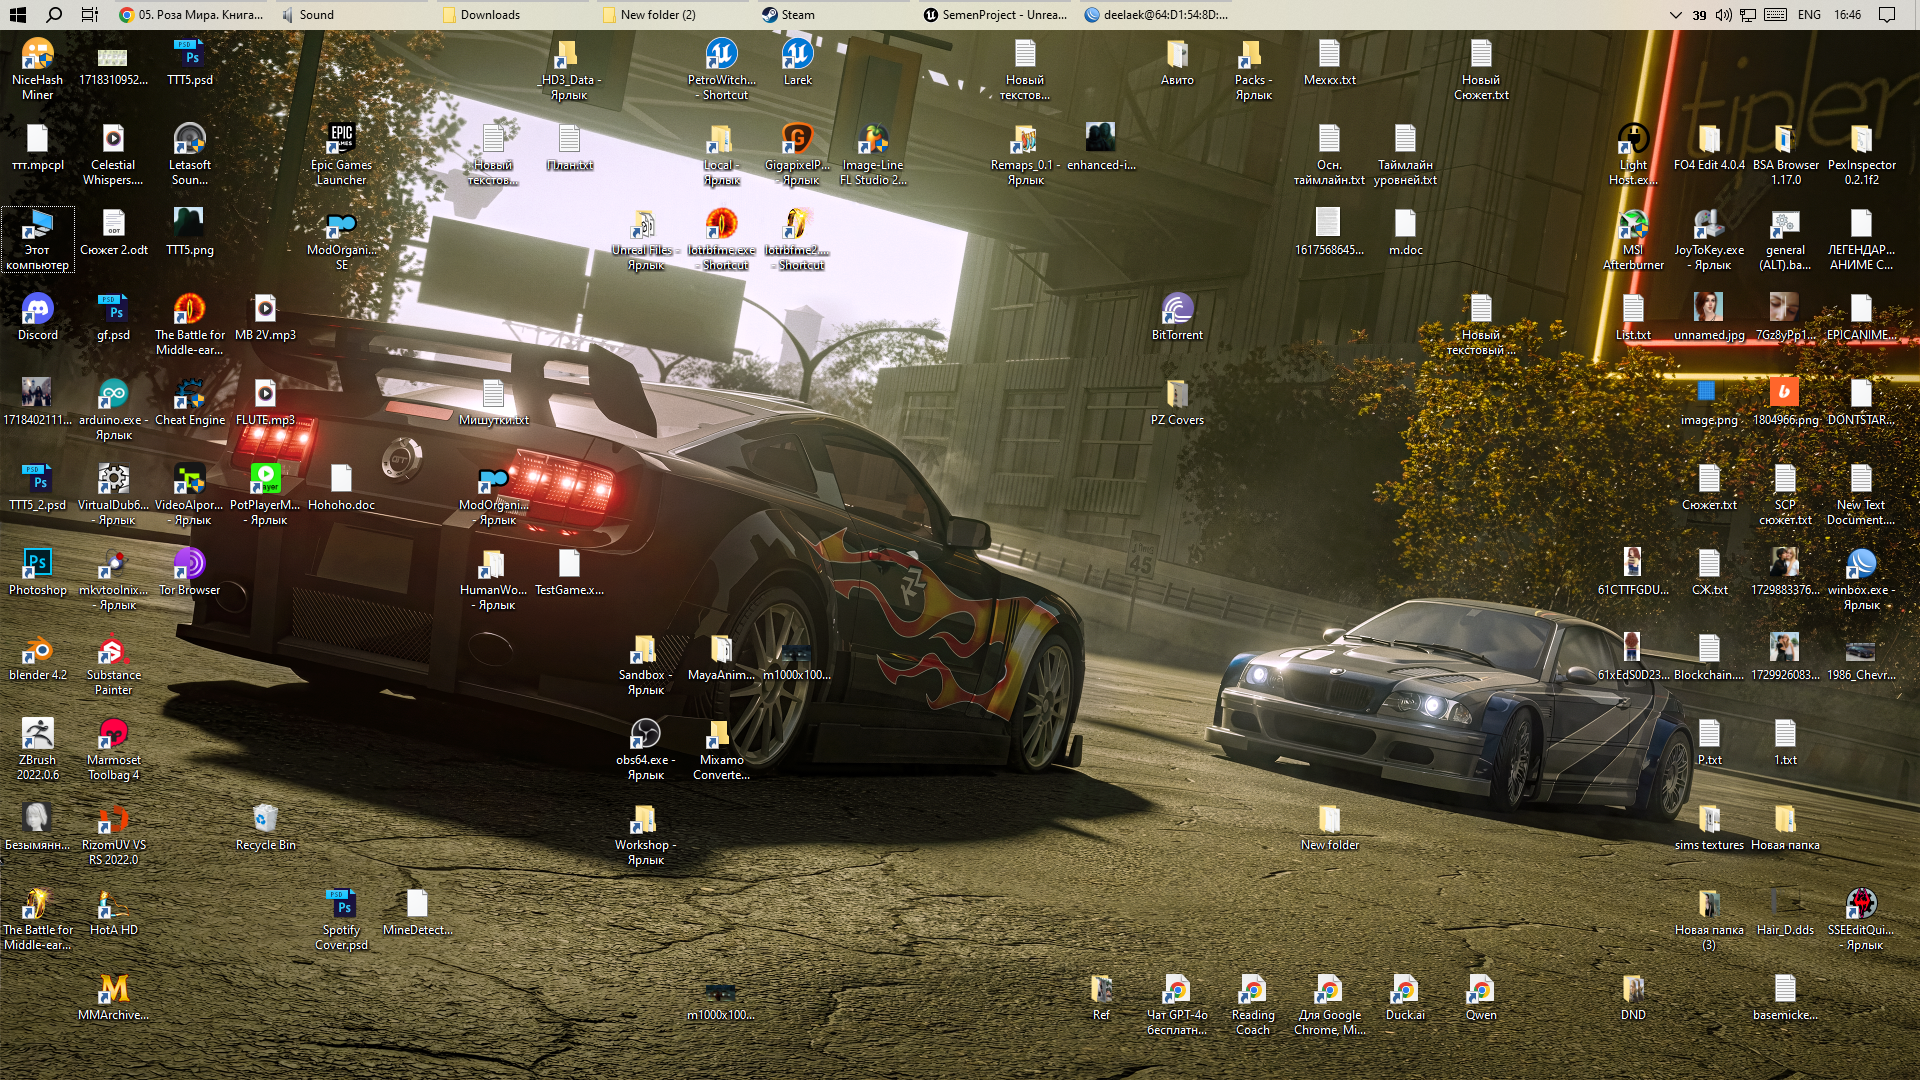Select the Discord desktop icon
Screen dimensions: 1920x1080
coord(37,311)
